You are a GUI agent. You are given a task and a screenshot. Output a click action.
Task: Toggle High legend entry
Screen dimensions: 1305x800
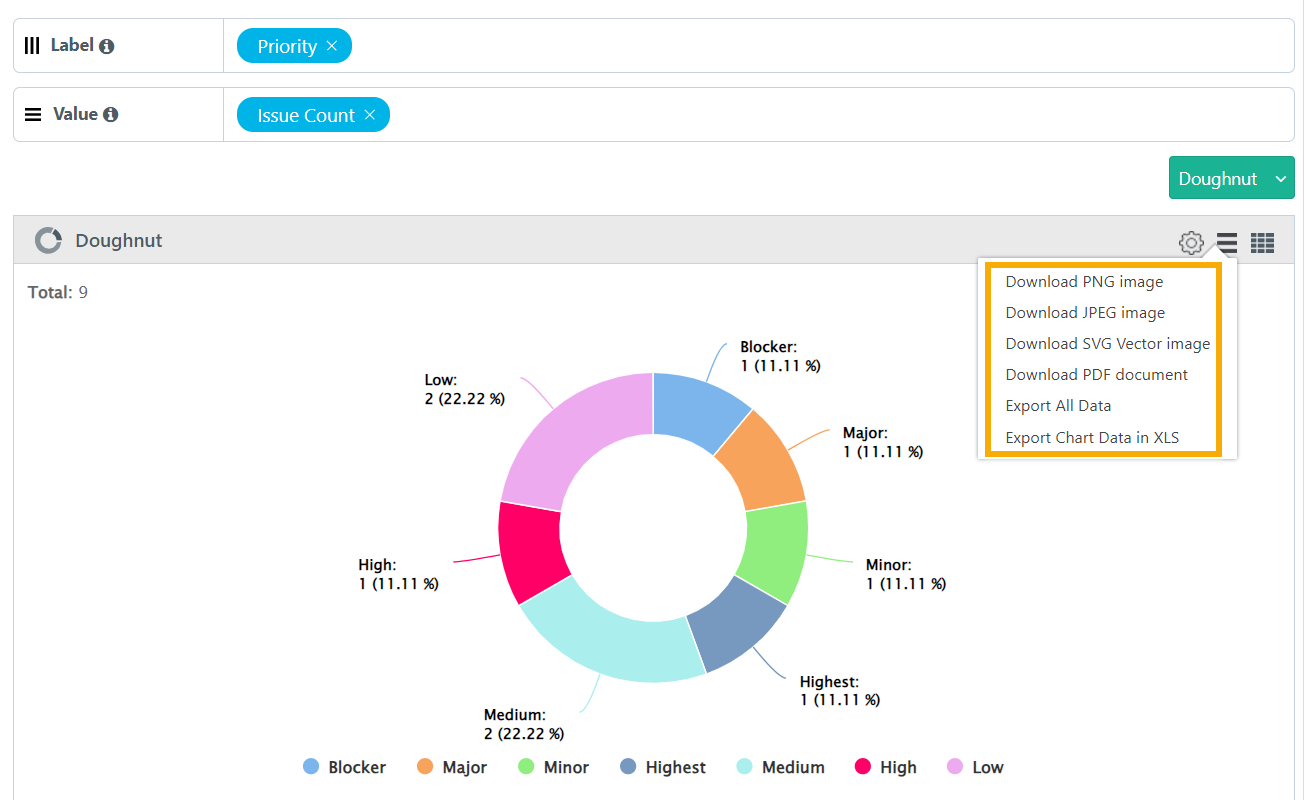[886, 767]
